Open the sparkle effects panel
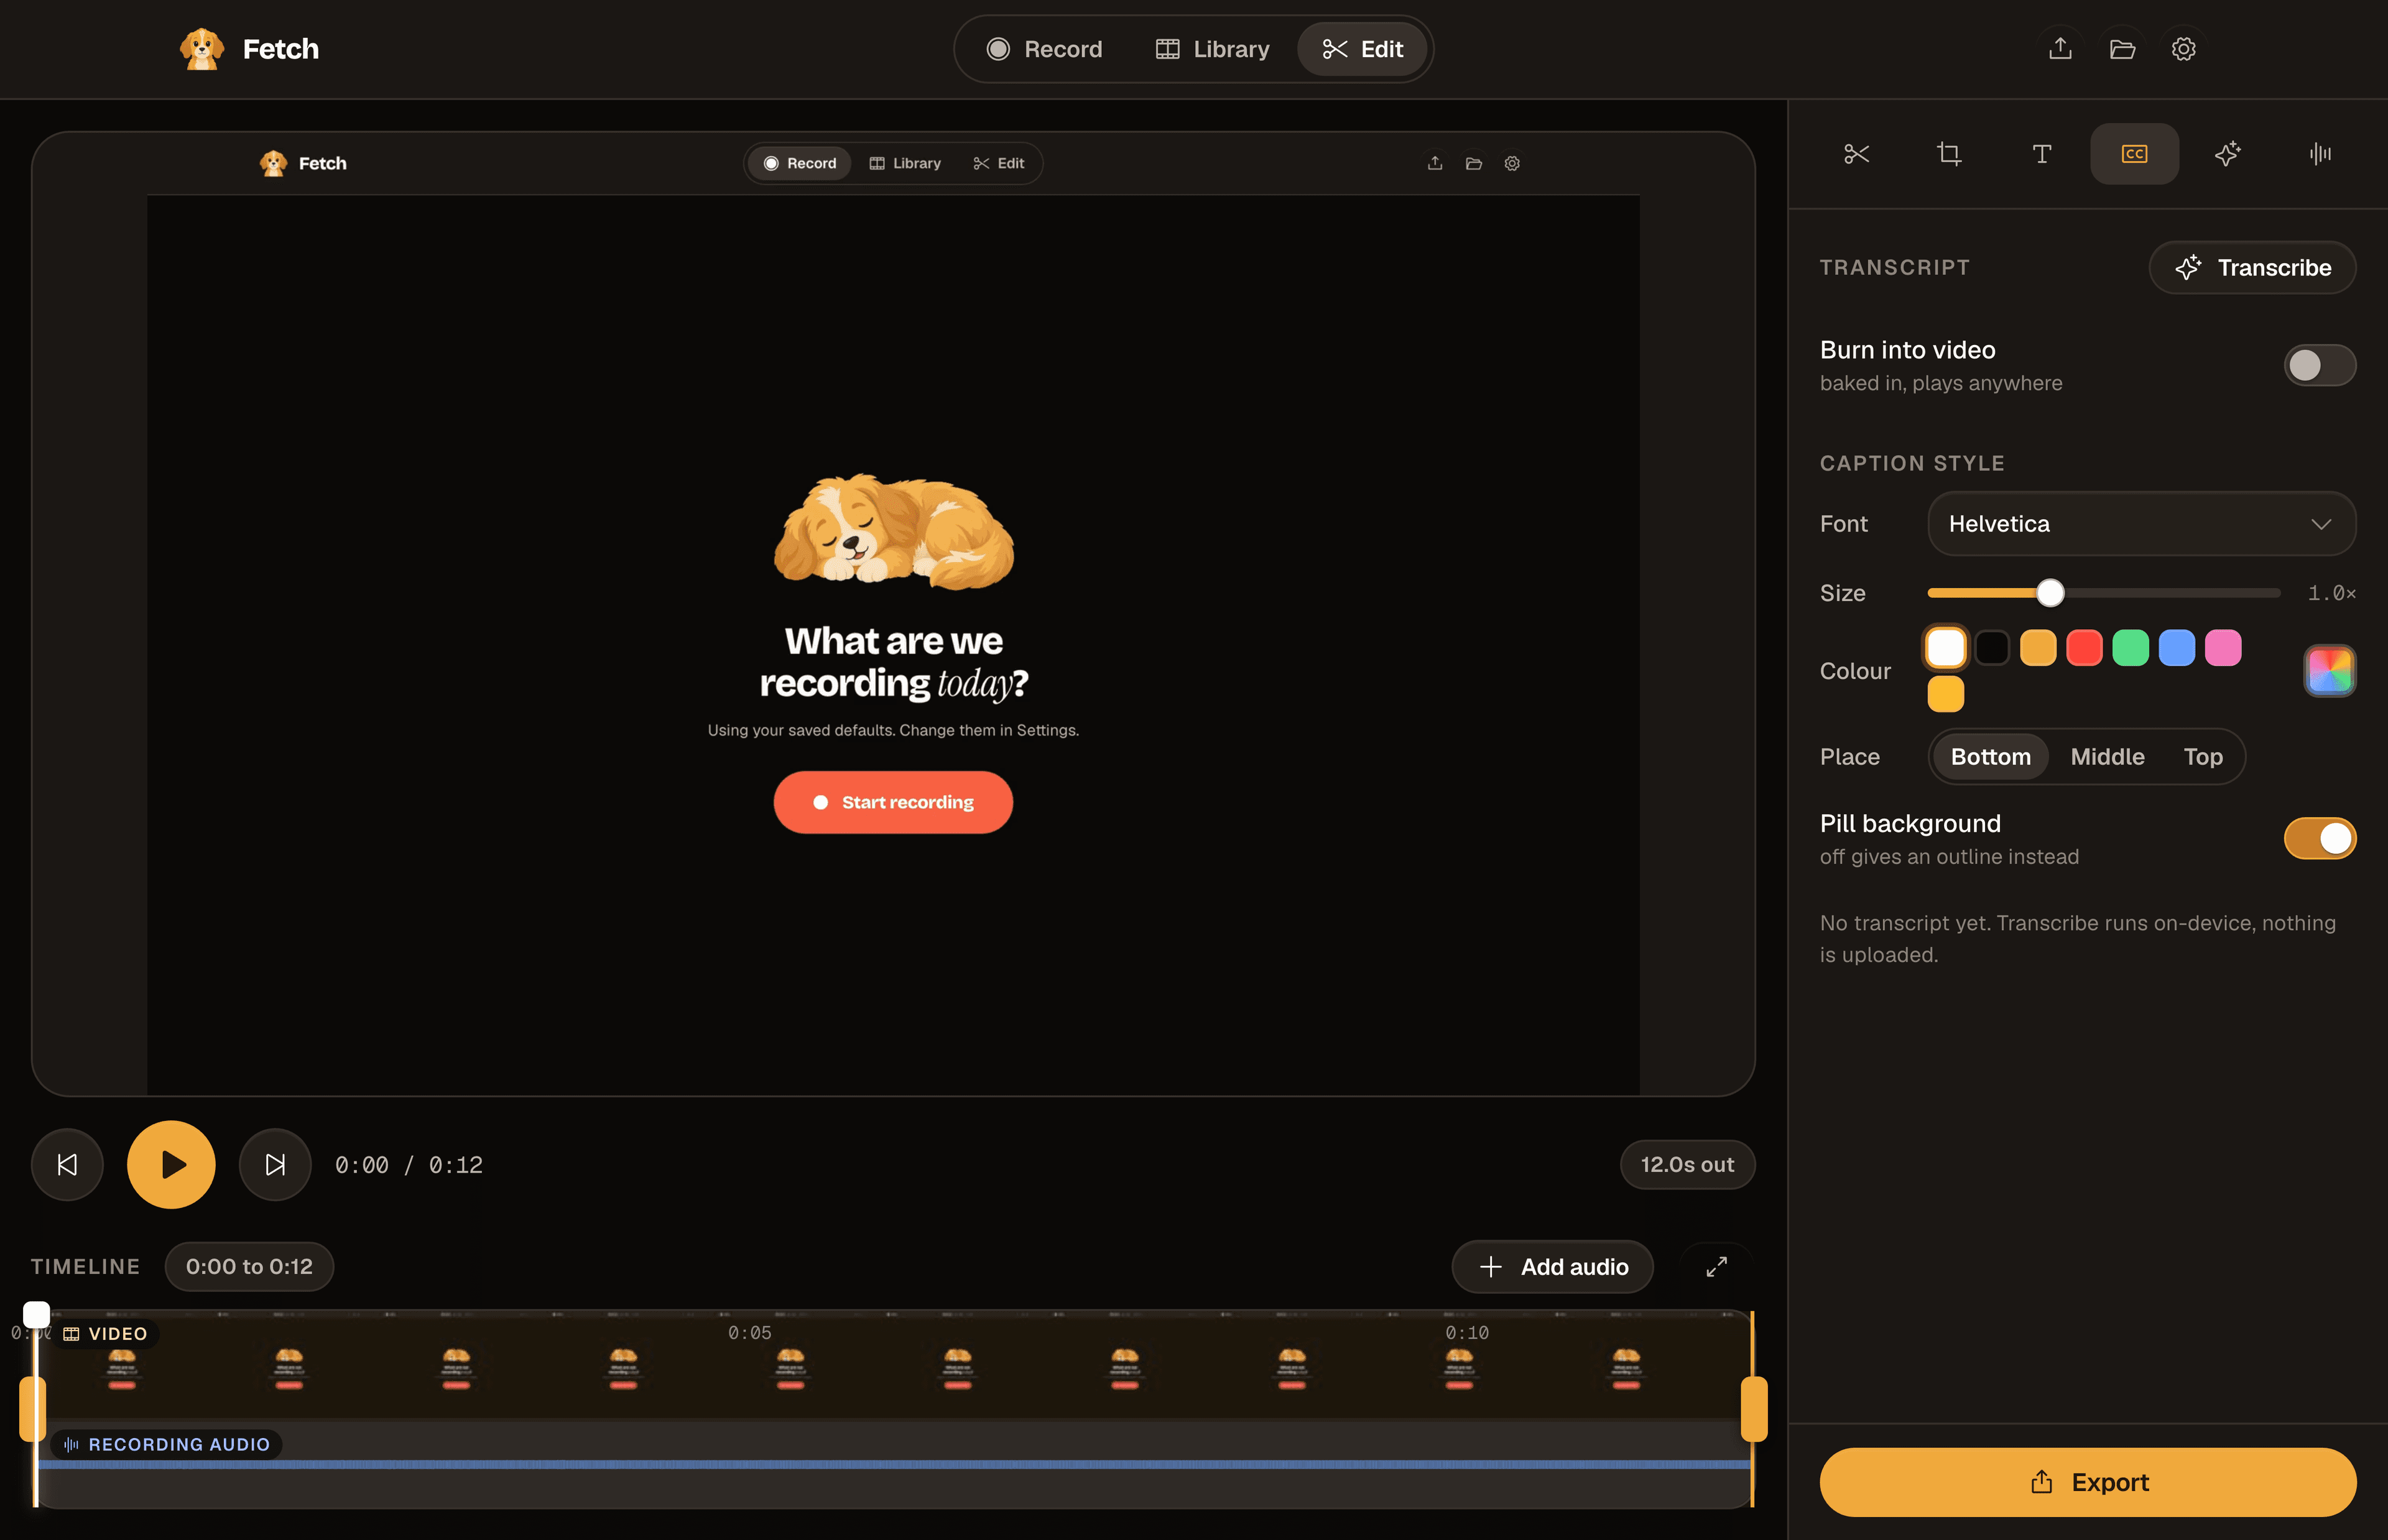 2227,154
